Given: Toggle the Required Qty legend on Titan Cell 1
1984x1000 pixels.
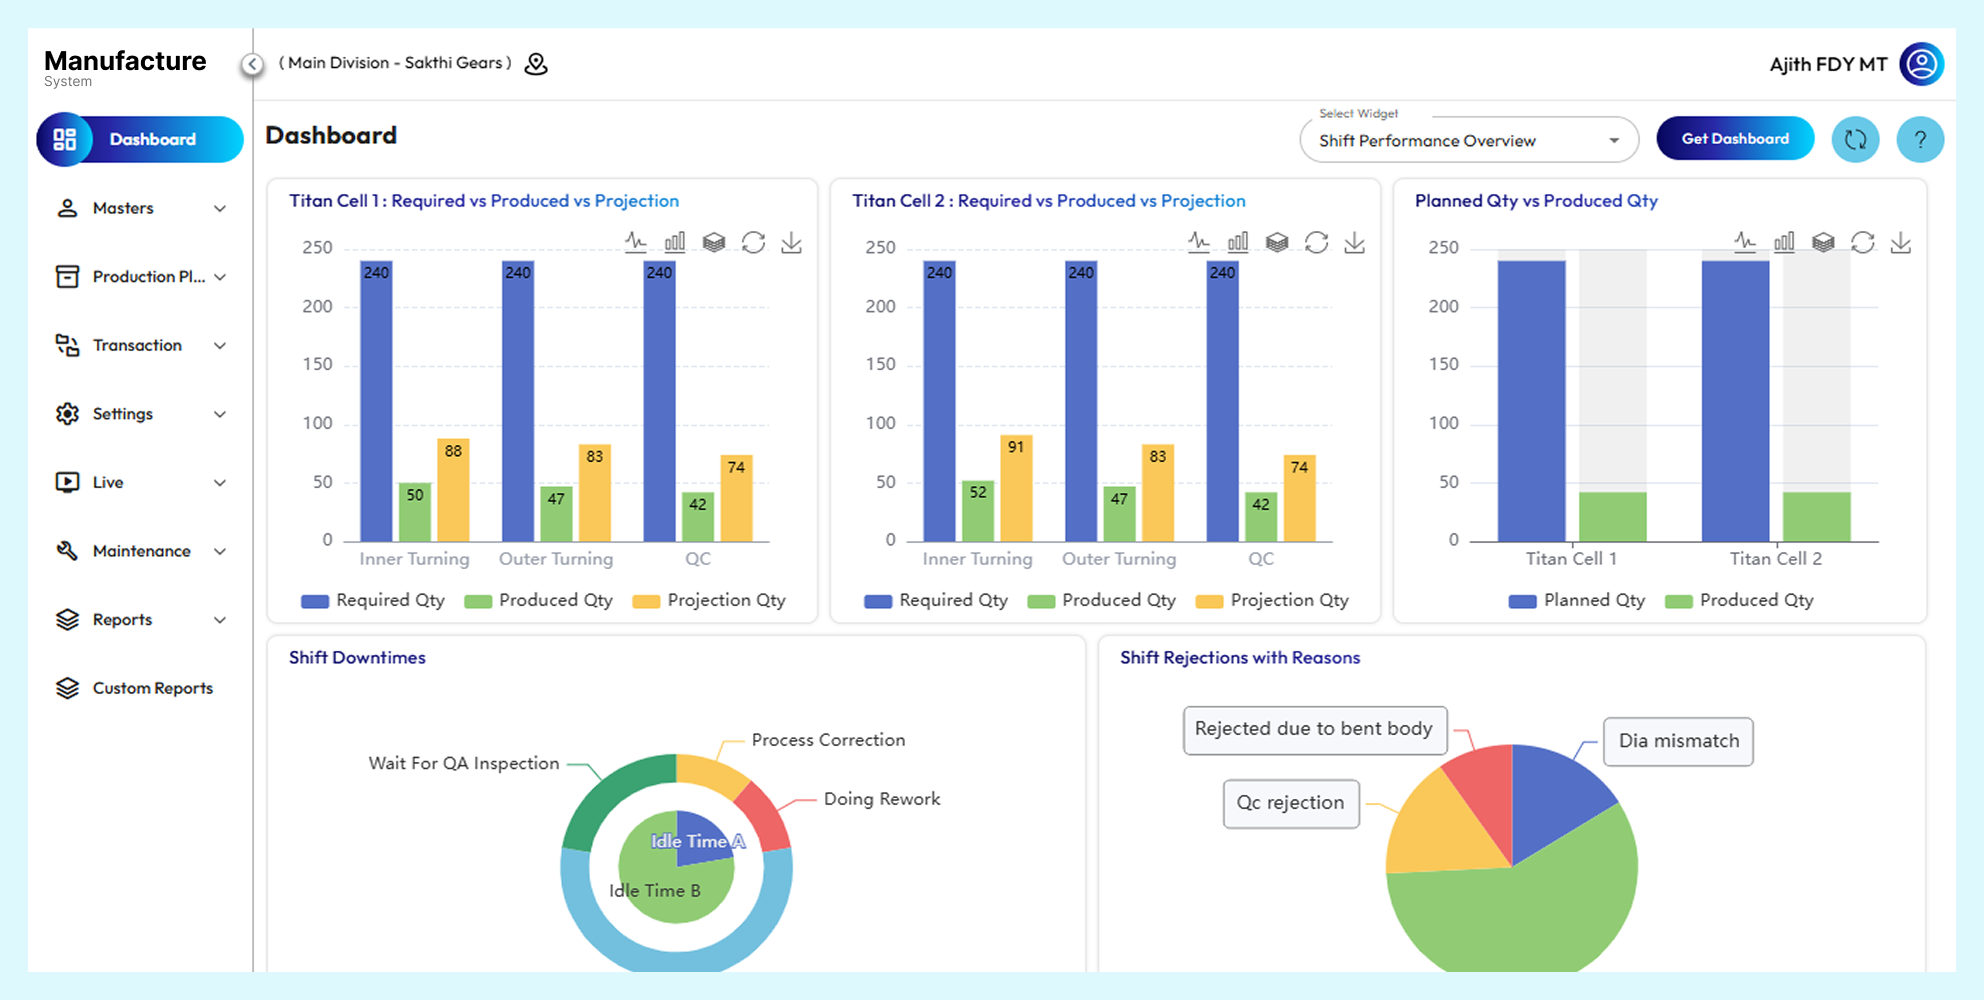Looking at the screenshot, I should [373, 600].
